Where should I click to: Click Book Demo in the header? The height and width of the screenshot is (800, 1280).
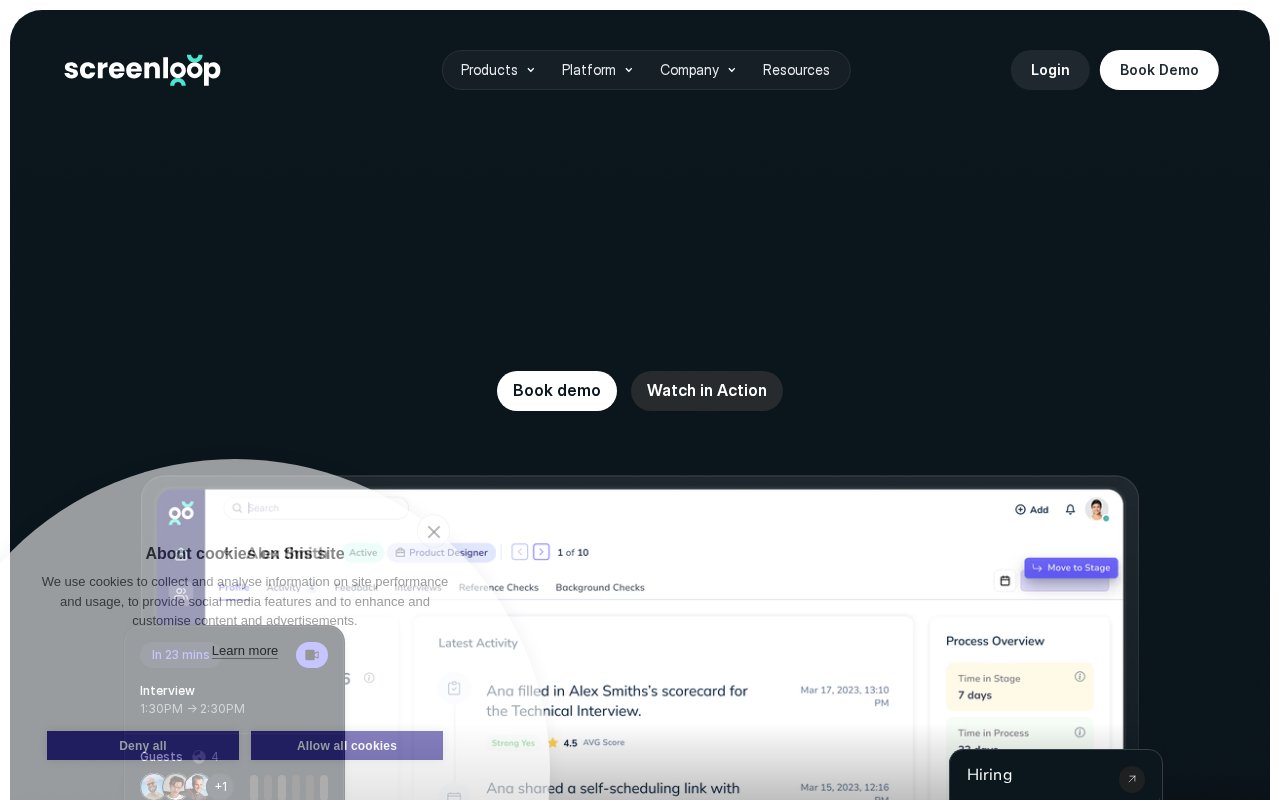pyautogui.click(x=1159, y=70)
